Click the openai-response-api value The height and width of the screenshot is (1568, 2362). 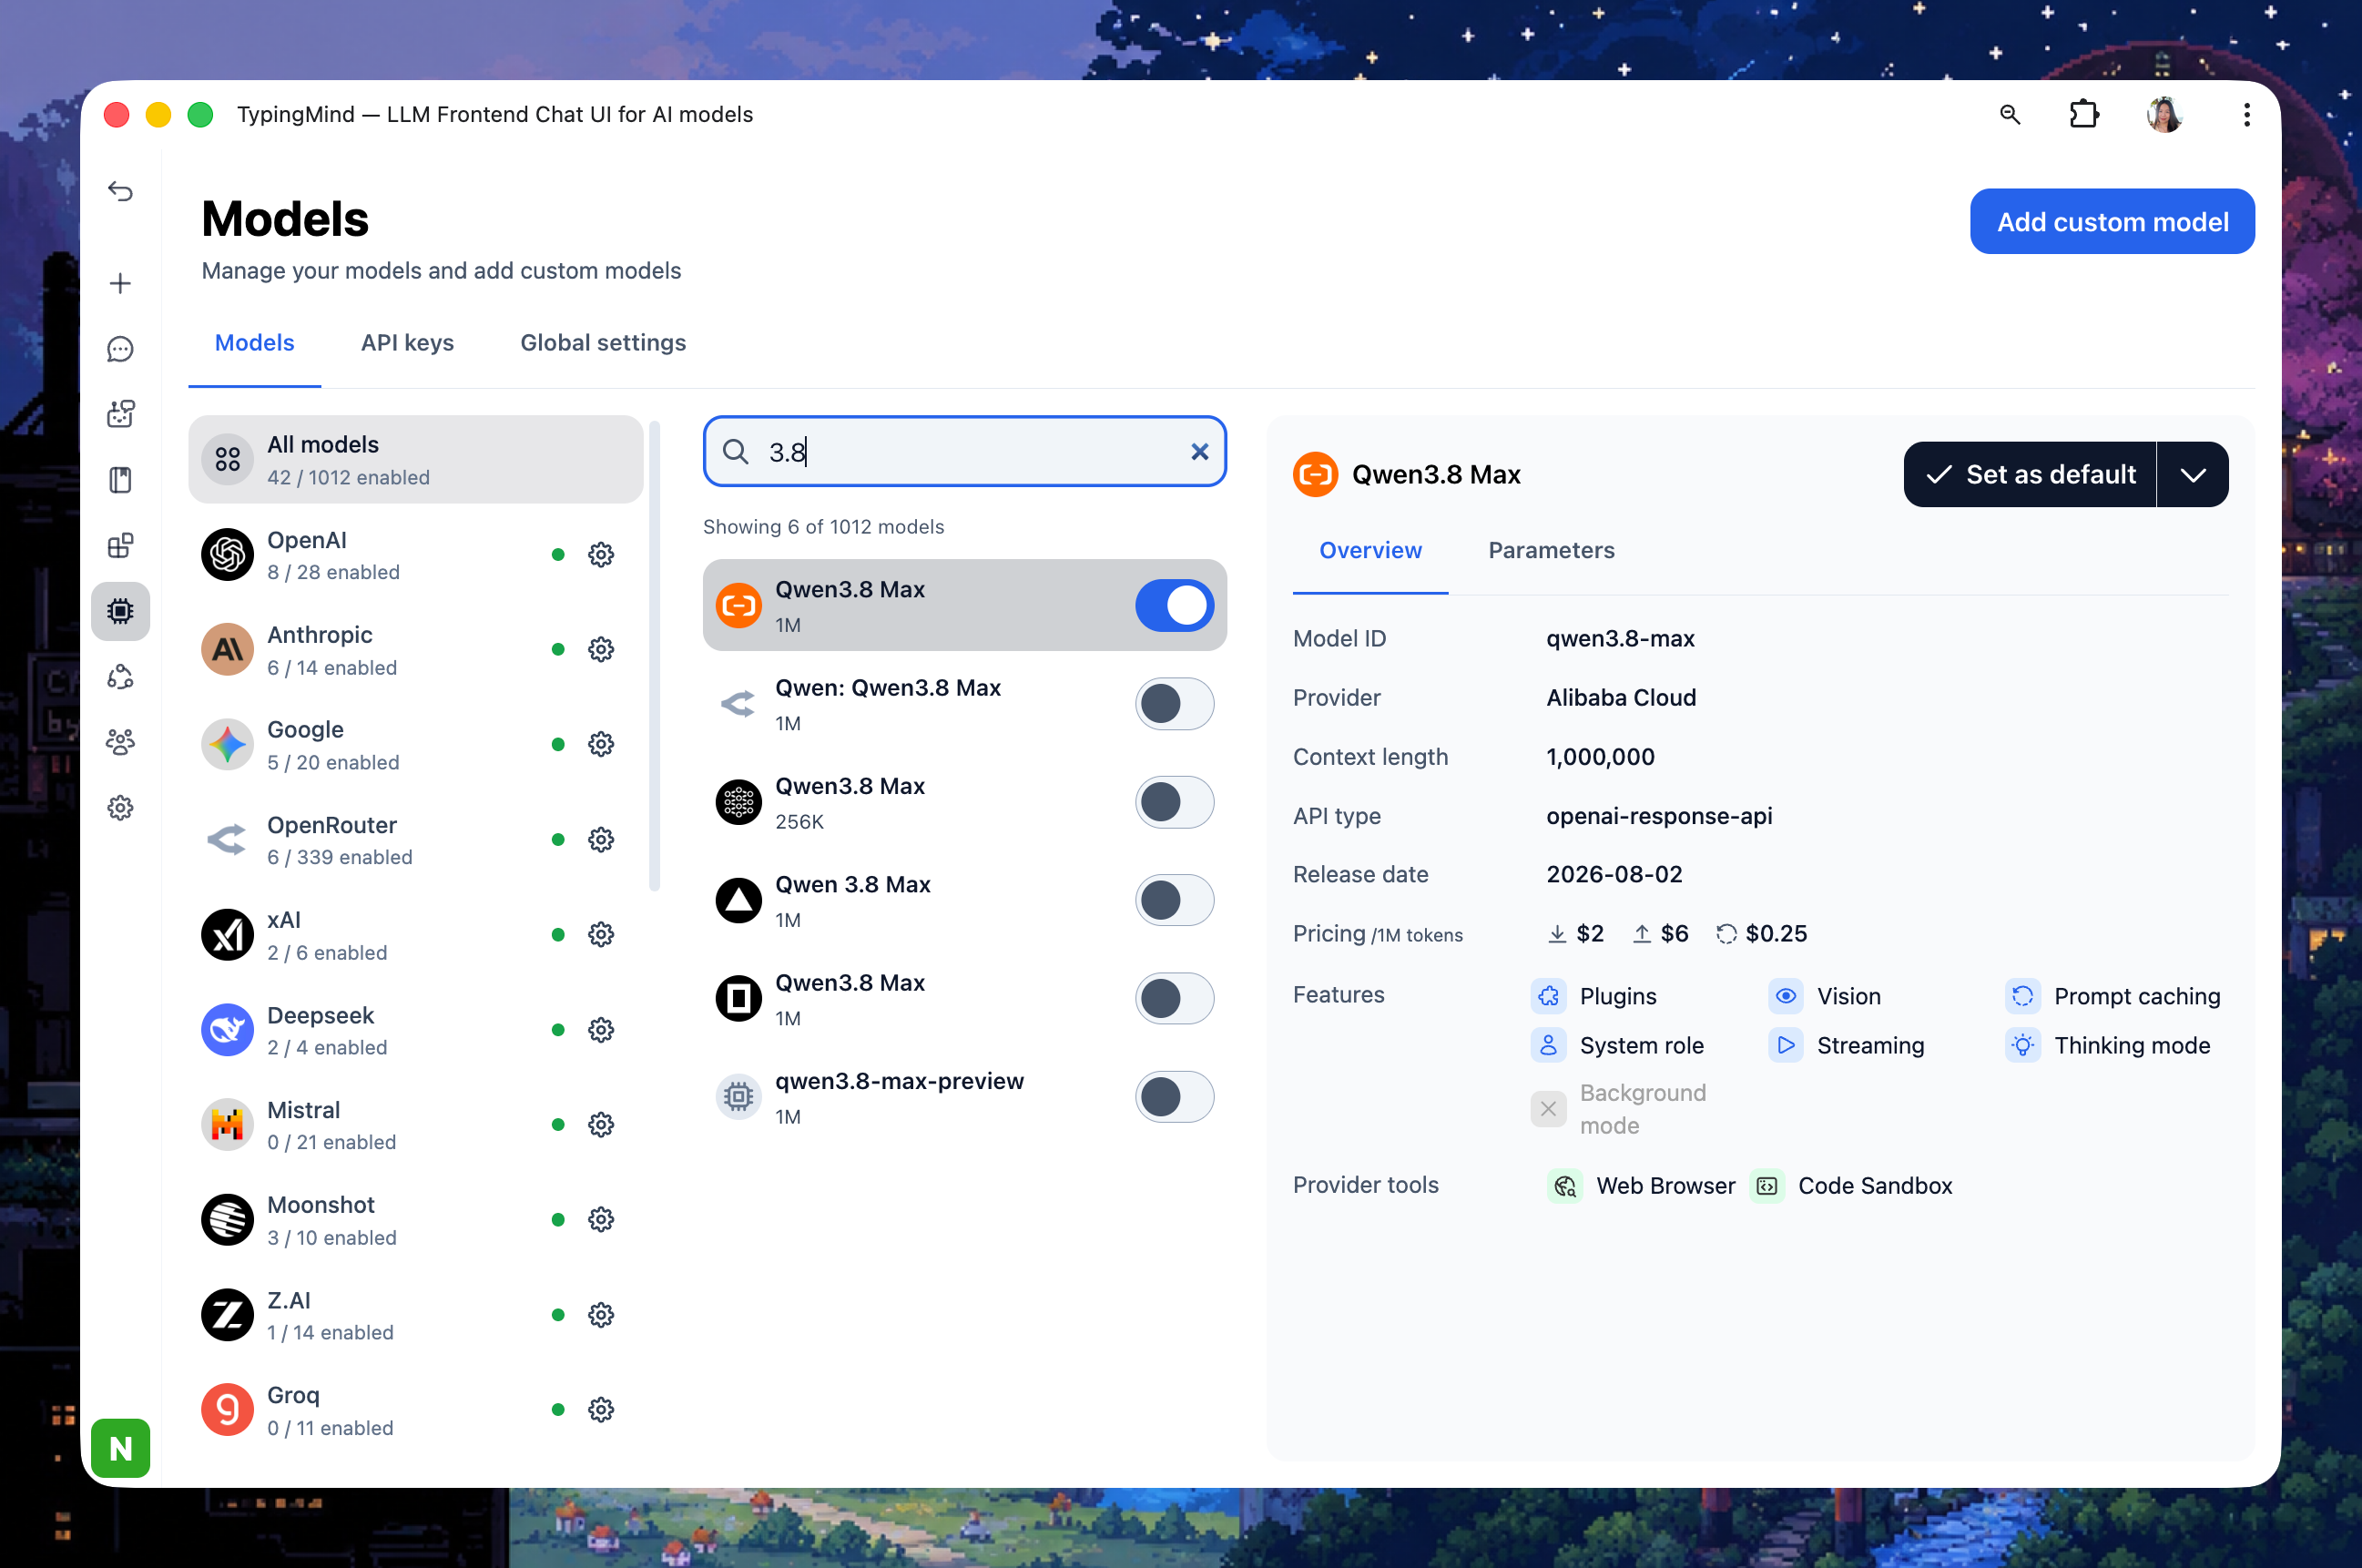tap(1659, 816)
